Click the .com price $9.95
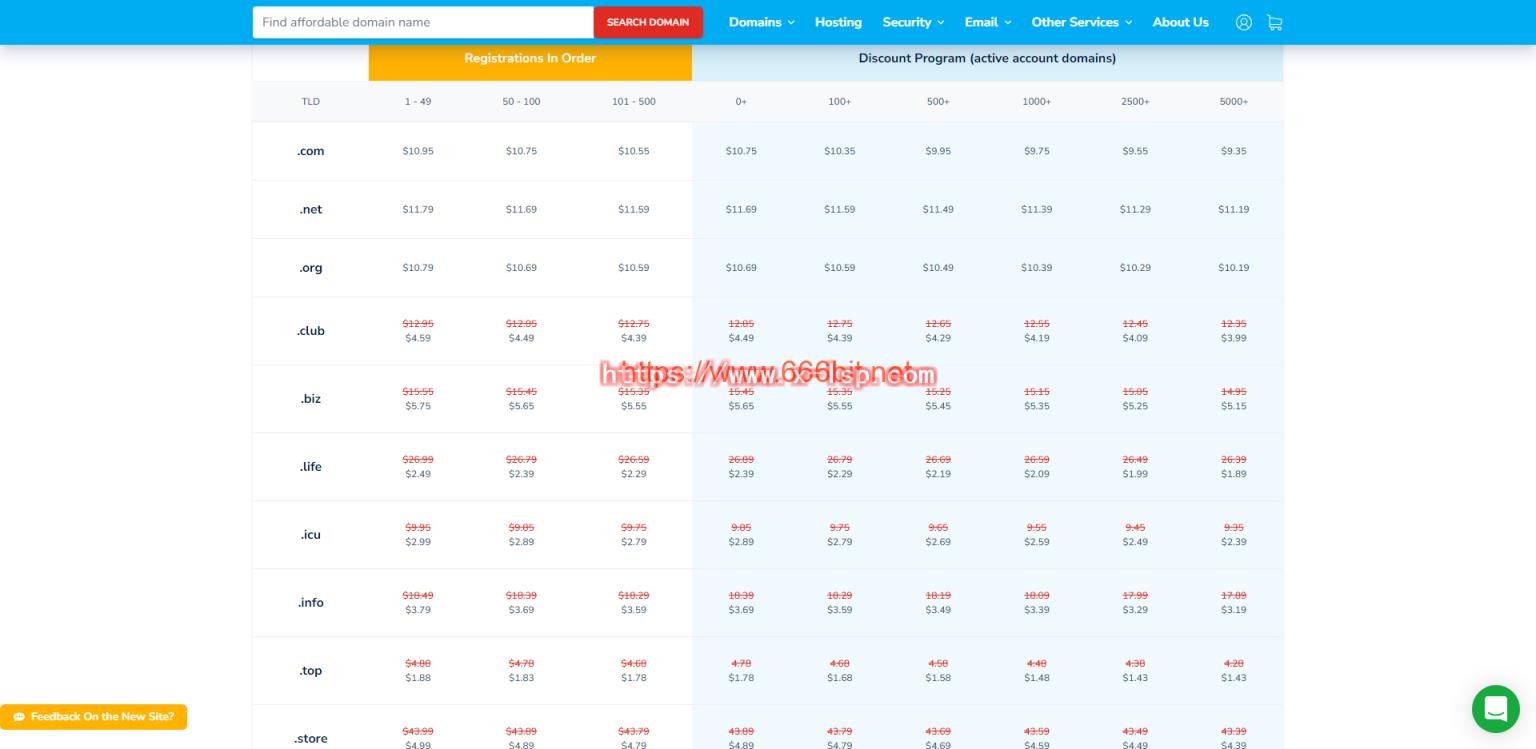Screen dimensions: 1536x749 tap(938, 151)
